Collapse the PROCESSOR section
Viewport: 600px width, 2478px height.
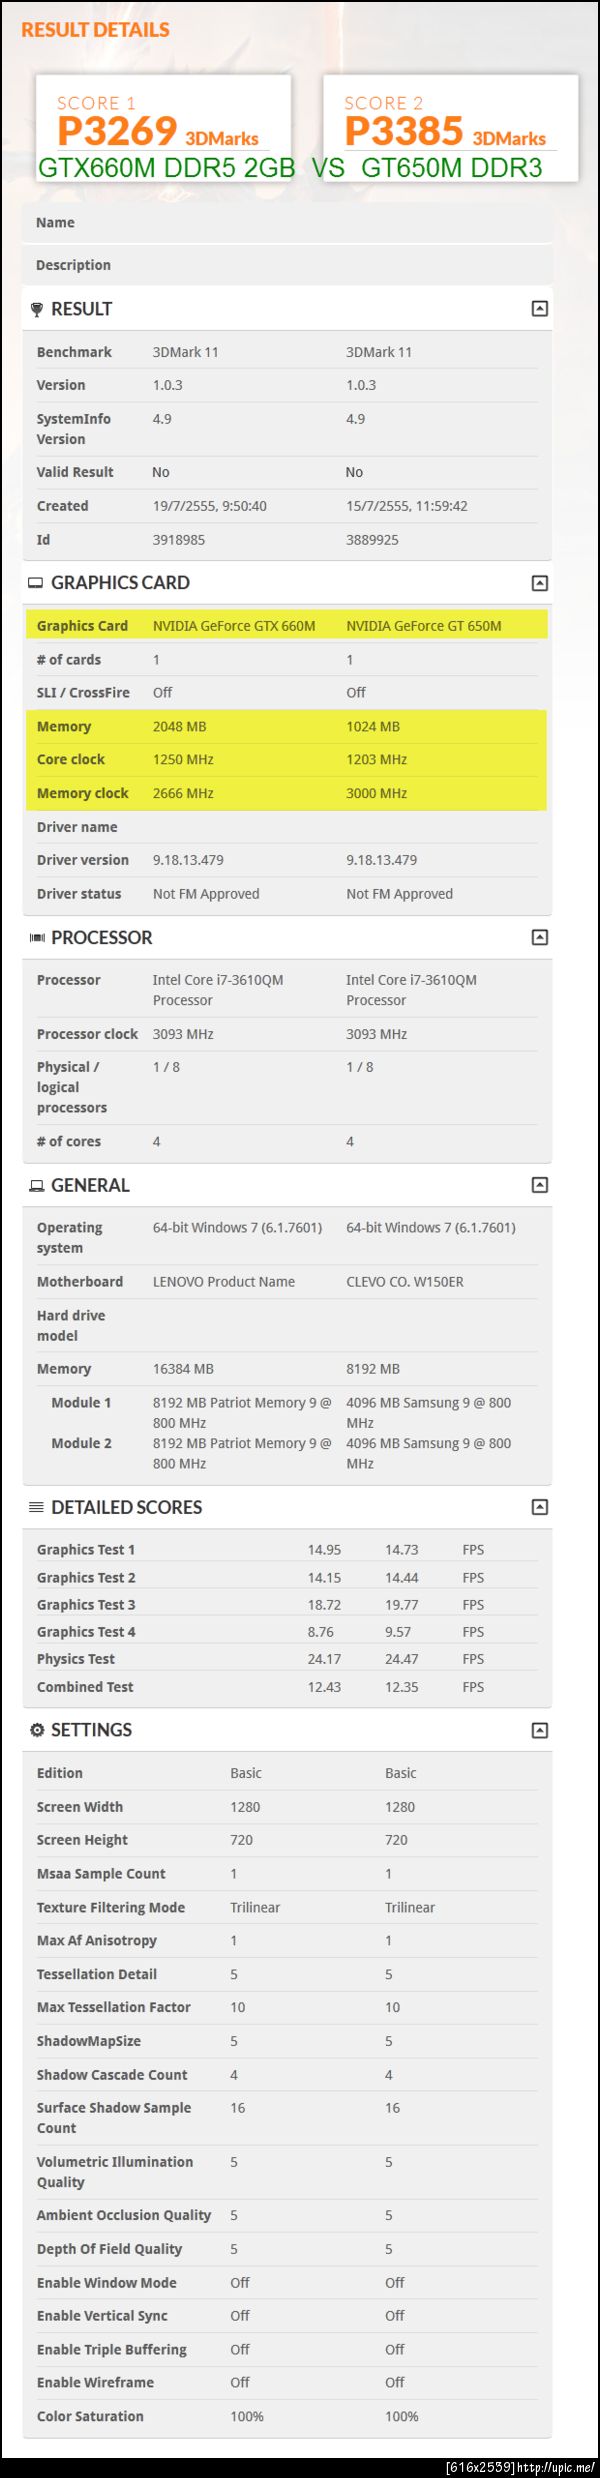tap(539, 938)
